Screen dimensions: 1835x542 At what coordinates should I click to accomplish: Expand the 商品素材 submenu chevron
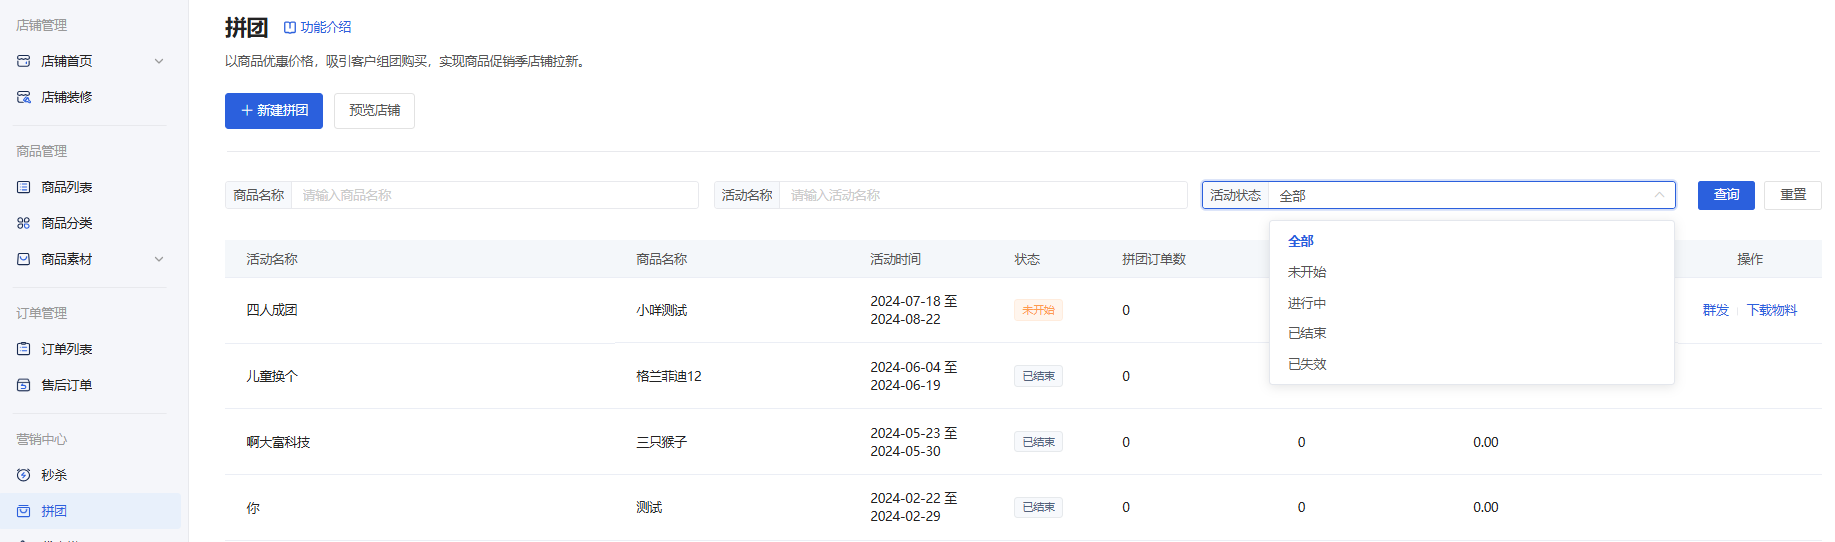(159, 259)
